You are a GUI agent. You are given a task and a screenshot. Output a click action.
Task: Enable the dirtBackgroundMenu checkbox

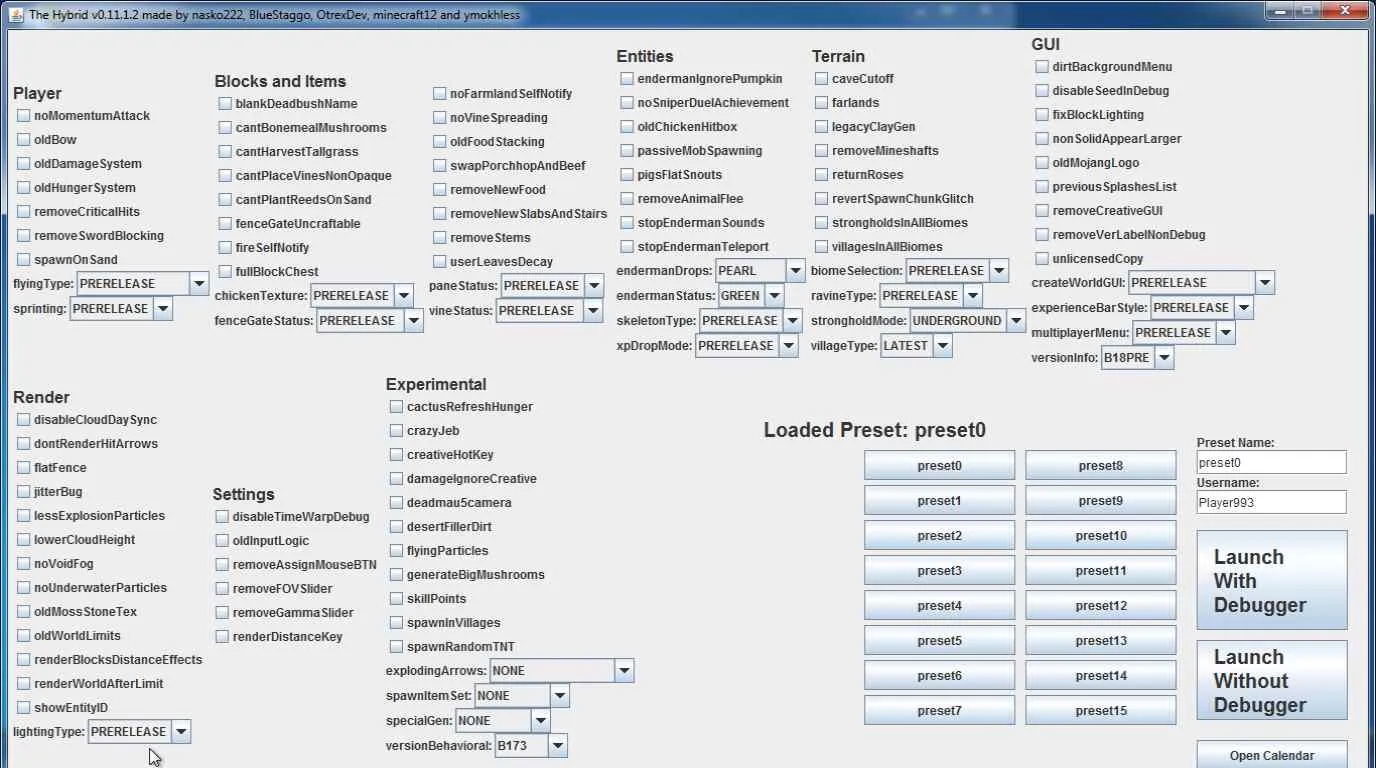1042,67
